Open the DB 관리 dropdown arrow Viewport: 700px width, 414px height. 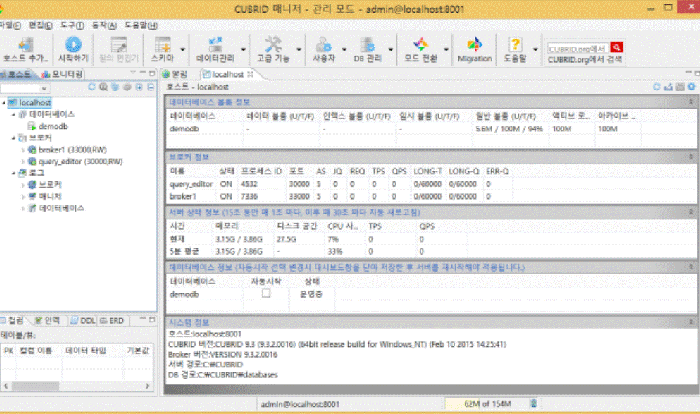391,50
